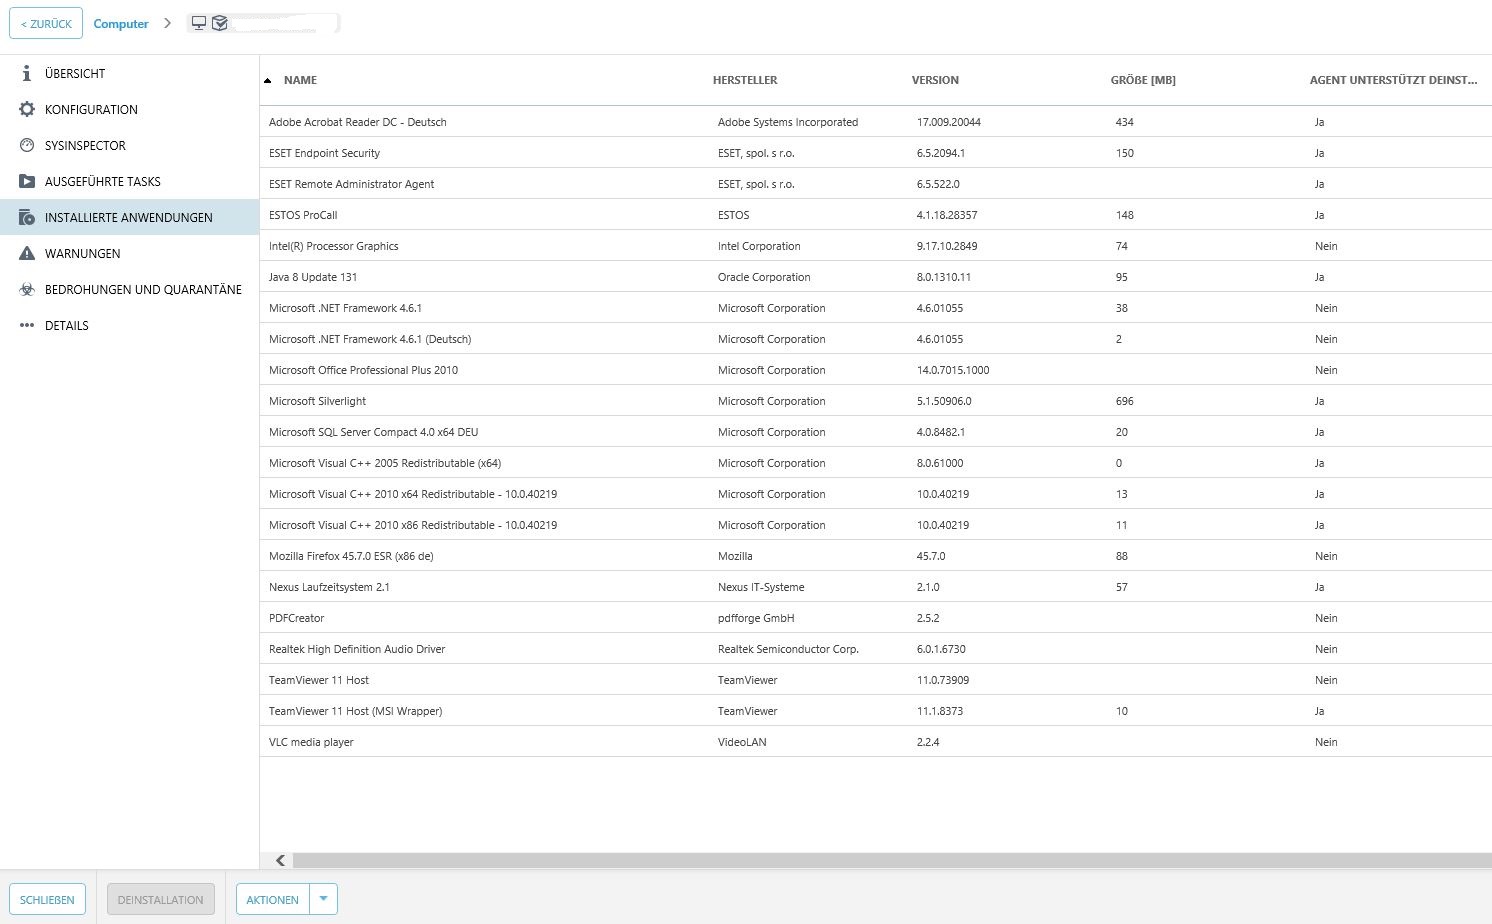Viewport: 1492px width, 924px height.
Task: Click the SysInspector gauge icon
Action: 27,145
